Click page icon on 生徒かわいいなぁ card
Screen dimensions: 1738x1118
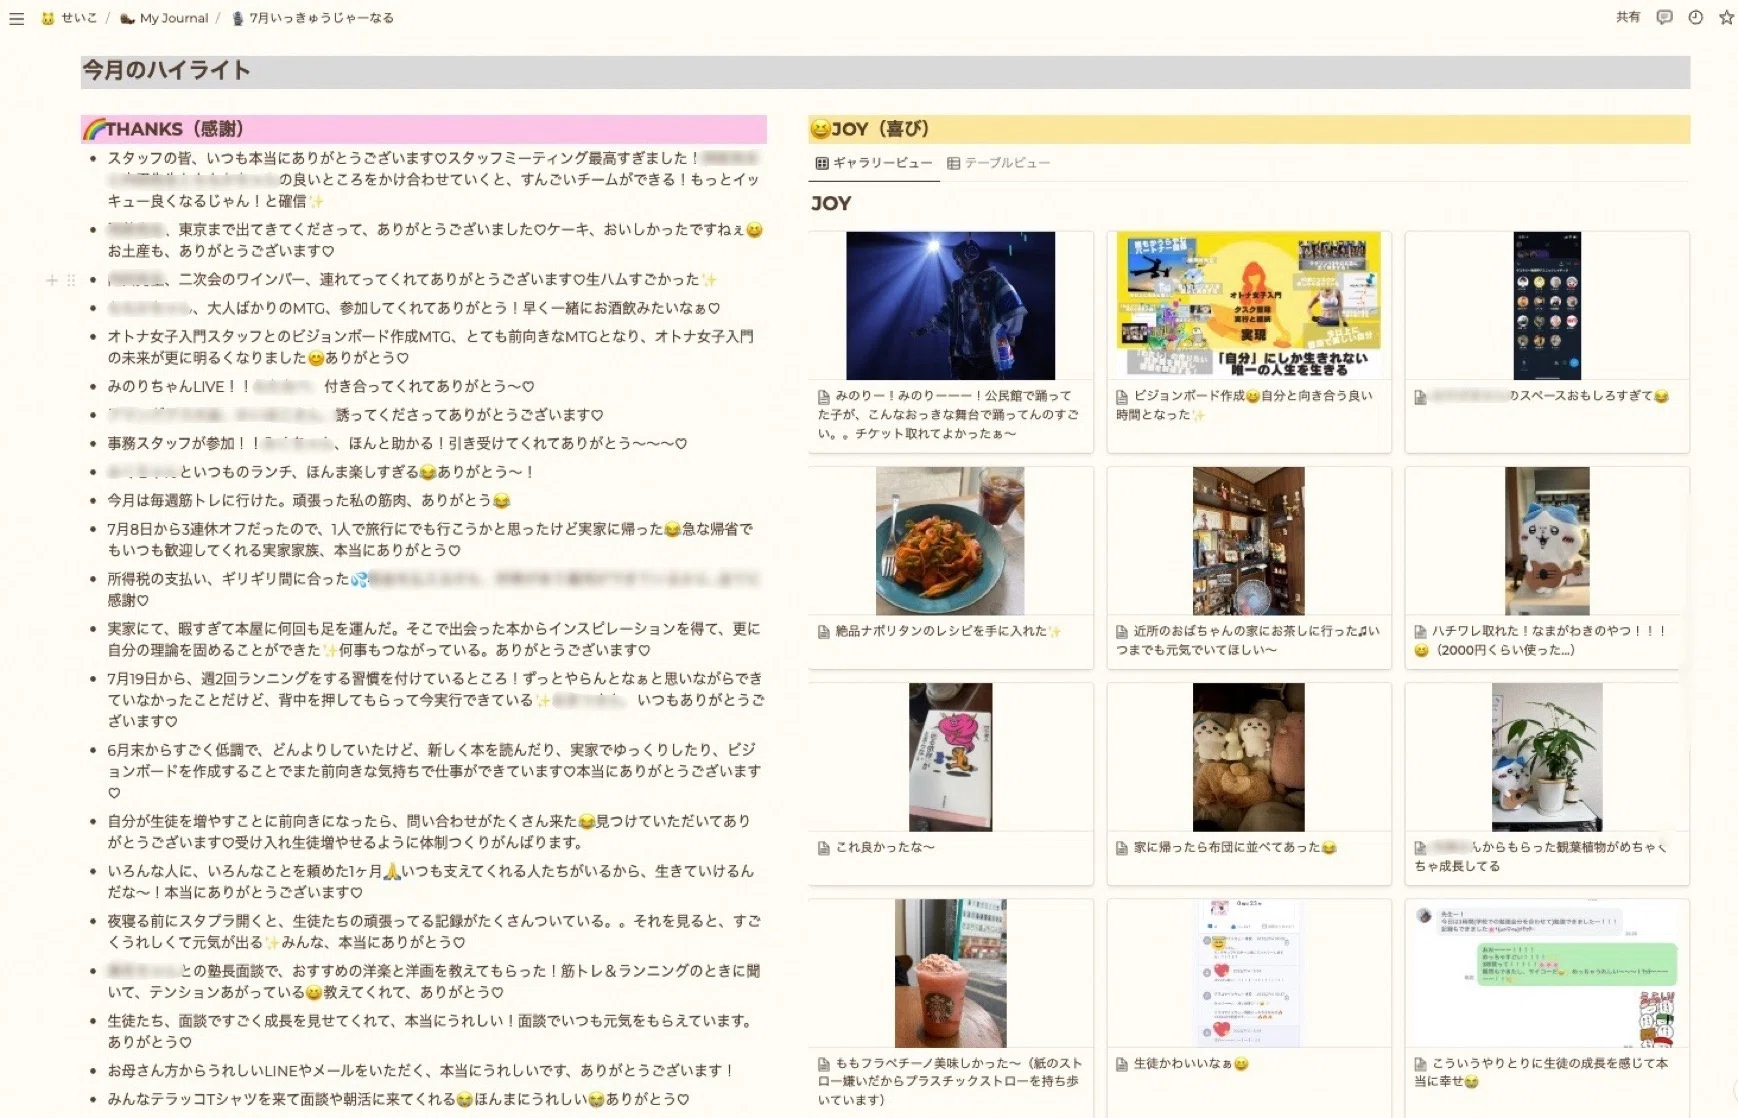(x=1122, y=1064)
